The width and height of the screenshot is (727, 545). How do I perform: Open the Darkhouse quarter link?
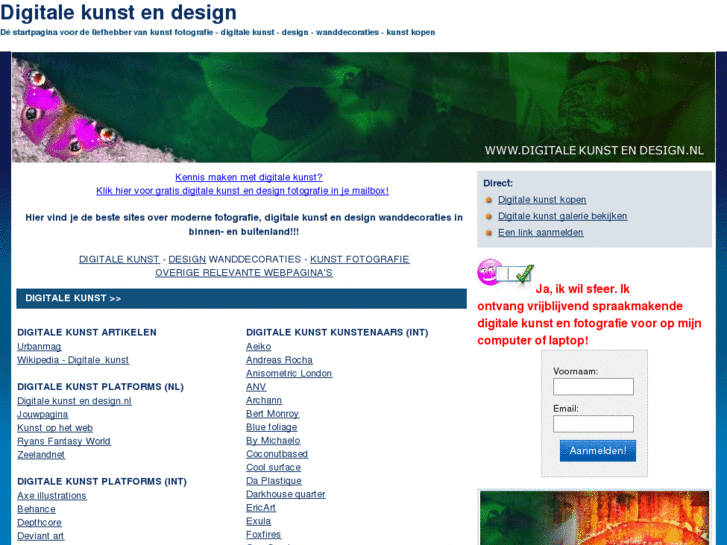pos(286,494)
